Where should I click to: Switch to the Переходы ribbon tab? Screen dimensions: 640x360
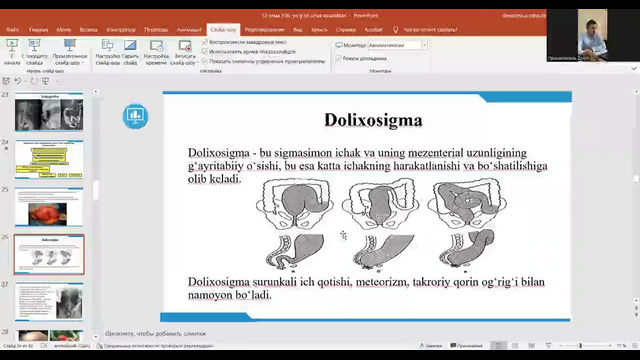156,30
